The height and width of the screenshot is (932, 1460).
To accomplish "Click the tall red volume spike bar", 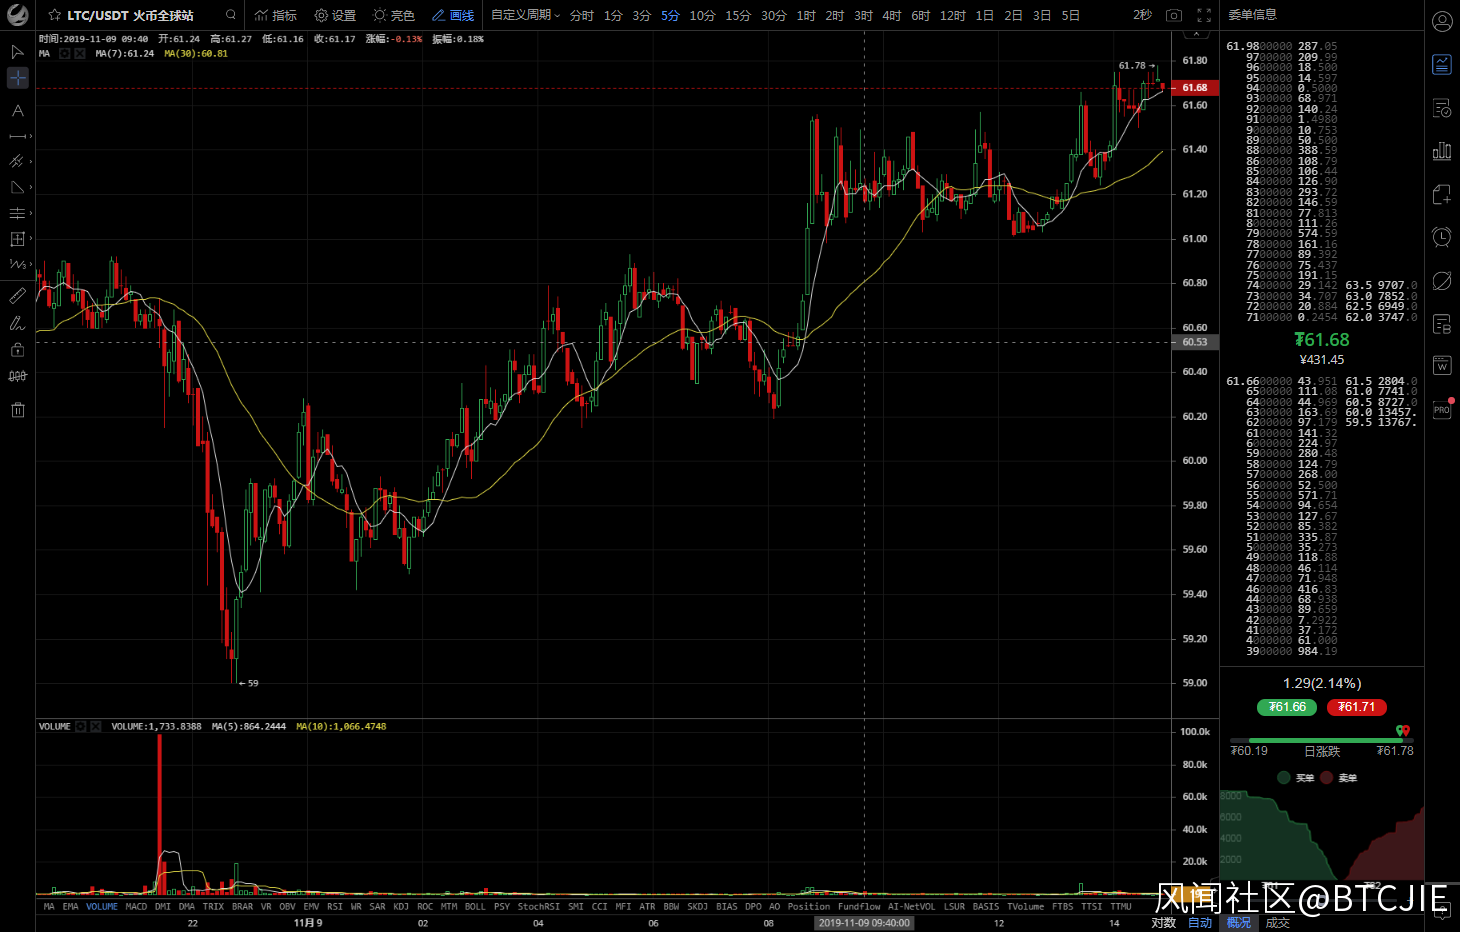I will [x=159, y=813].
